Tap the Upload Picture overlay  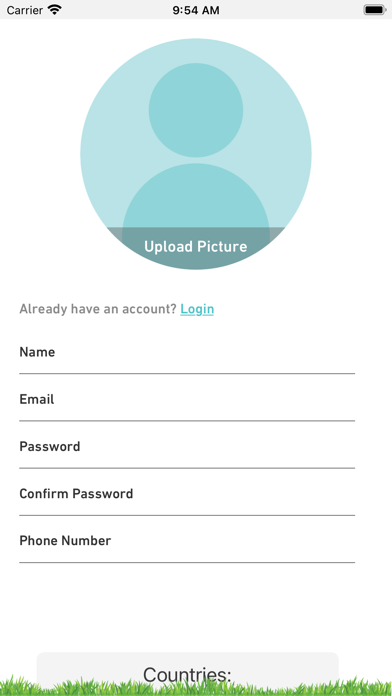[x=196, y=247]
